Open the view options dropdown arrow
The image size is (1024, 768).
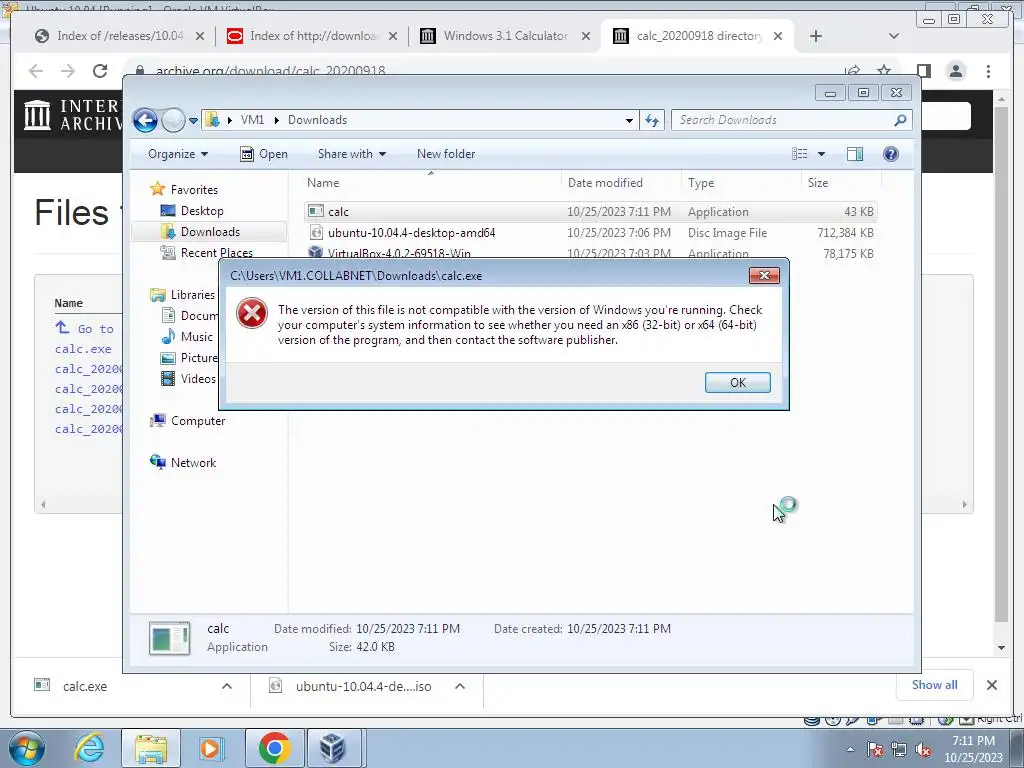tap(821, 154)
